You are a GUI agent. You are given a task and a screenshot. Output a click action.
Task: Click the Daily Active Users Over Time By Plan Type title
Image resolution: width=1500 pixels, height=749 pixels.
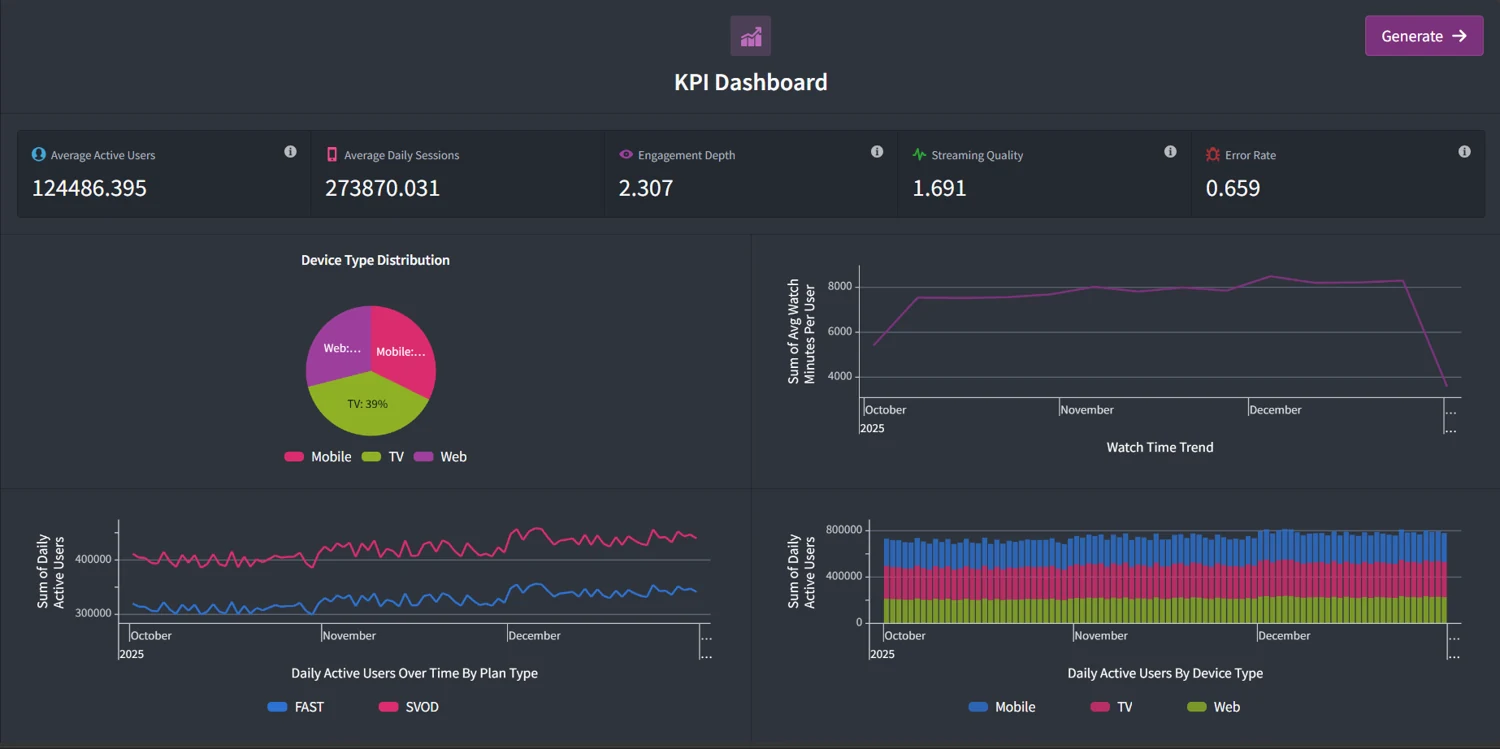point(414,673)
